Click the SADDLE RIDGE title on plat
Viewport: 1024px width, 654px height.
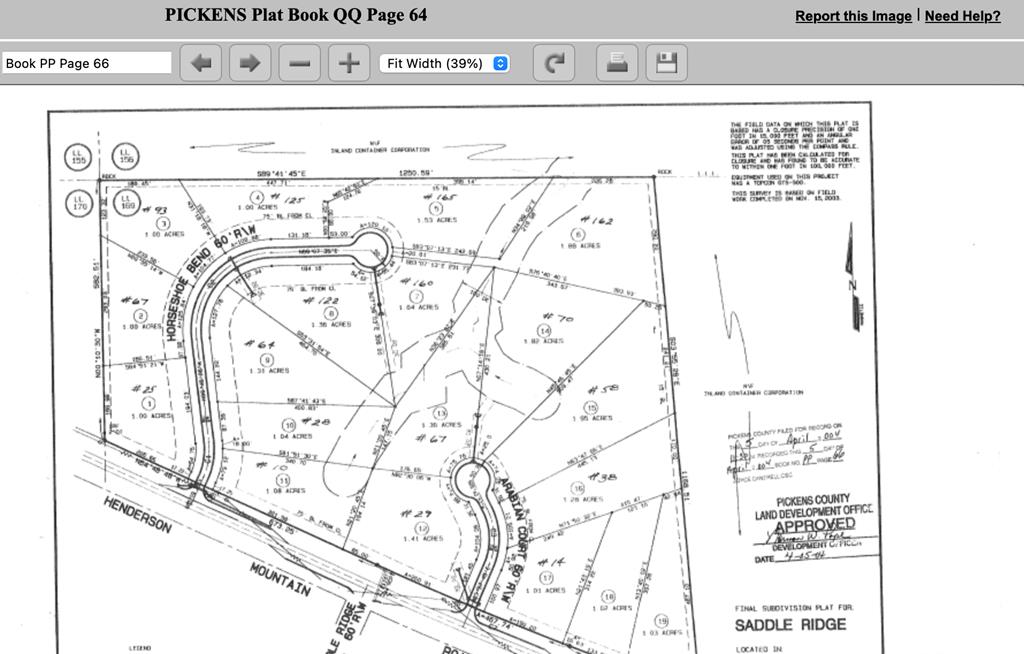coord(790,625)
